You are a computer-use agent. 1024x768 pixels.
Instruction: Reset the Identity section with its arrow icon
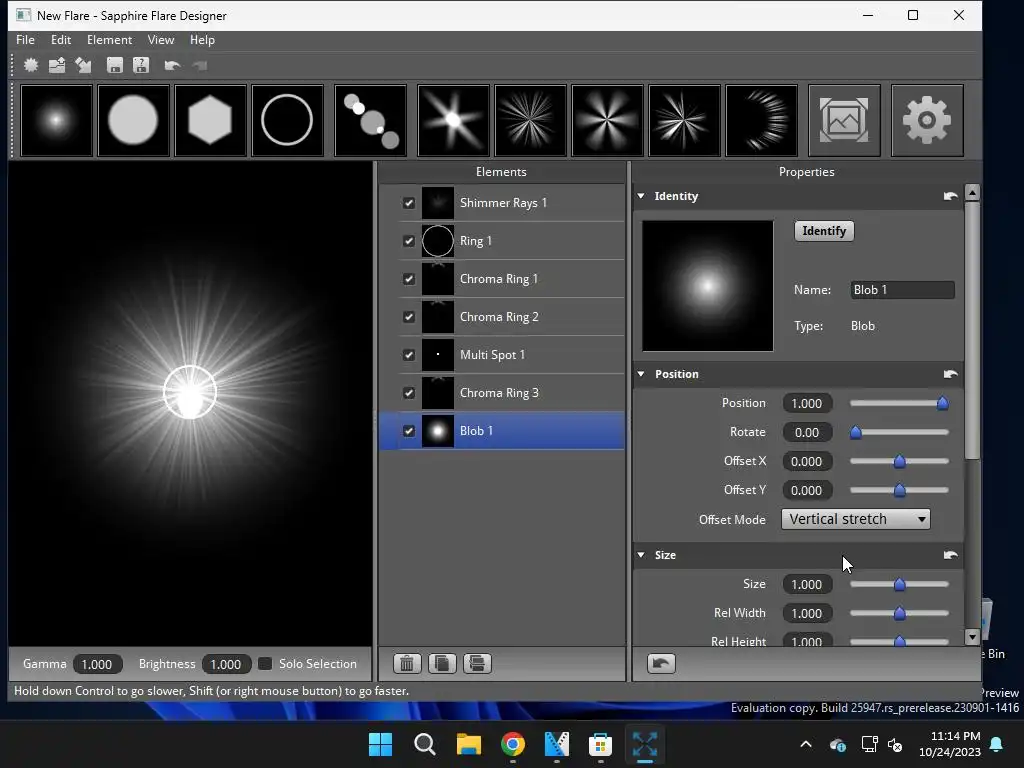(950, 196)
